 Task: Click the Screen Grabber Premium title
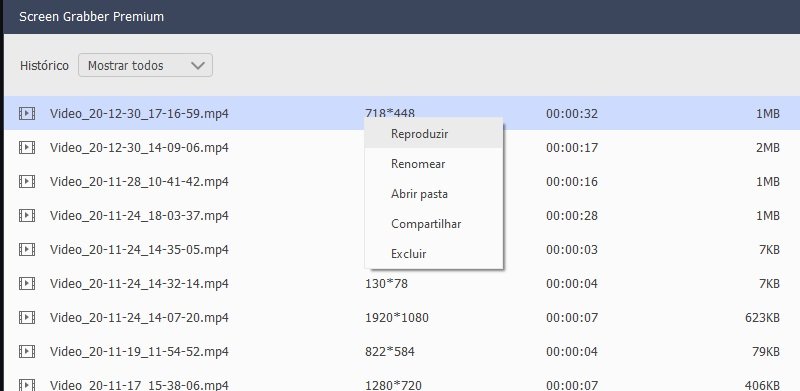point(91,16)
